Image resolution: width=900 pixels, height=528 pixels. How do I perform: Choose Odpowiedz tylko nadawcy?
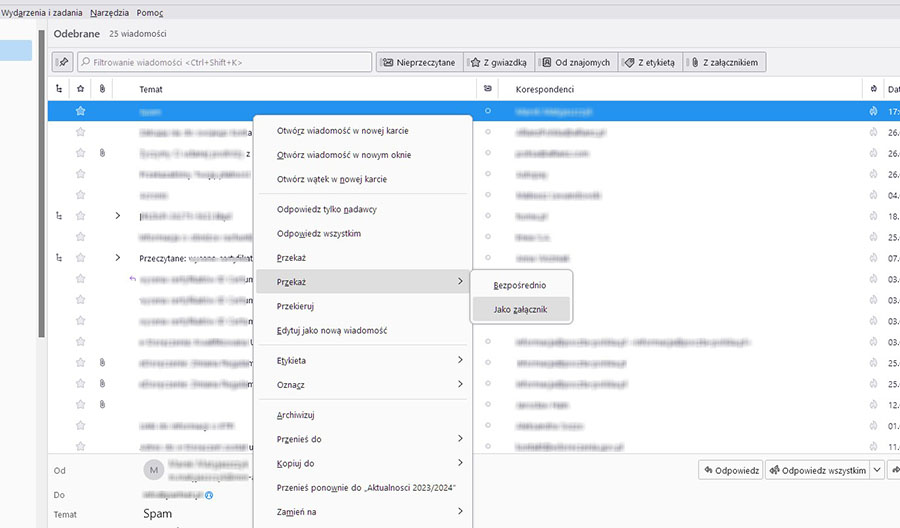click(x=362, y=209)
